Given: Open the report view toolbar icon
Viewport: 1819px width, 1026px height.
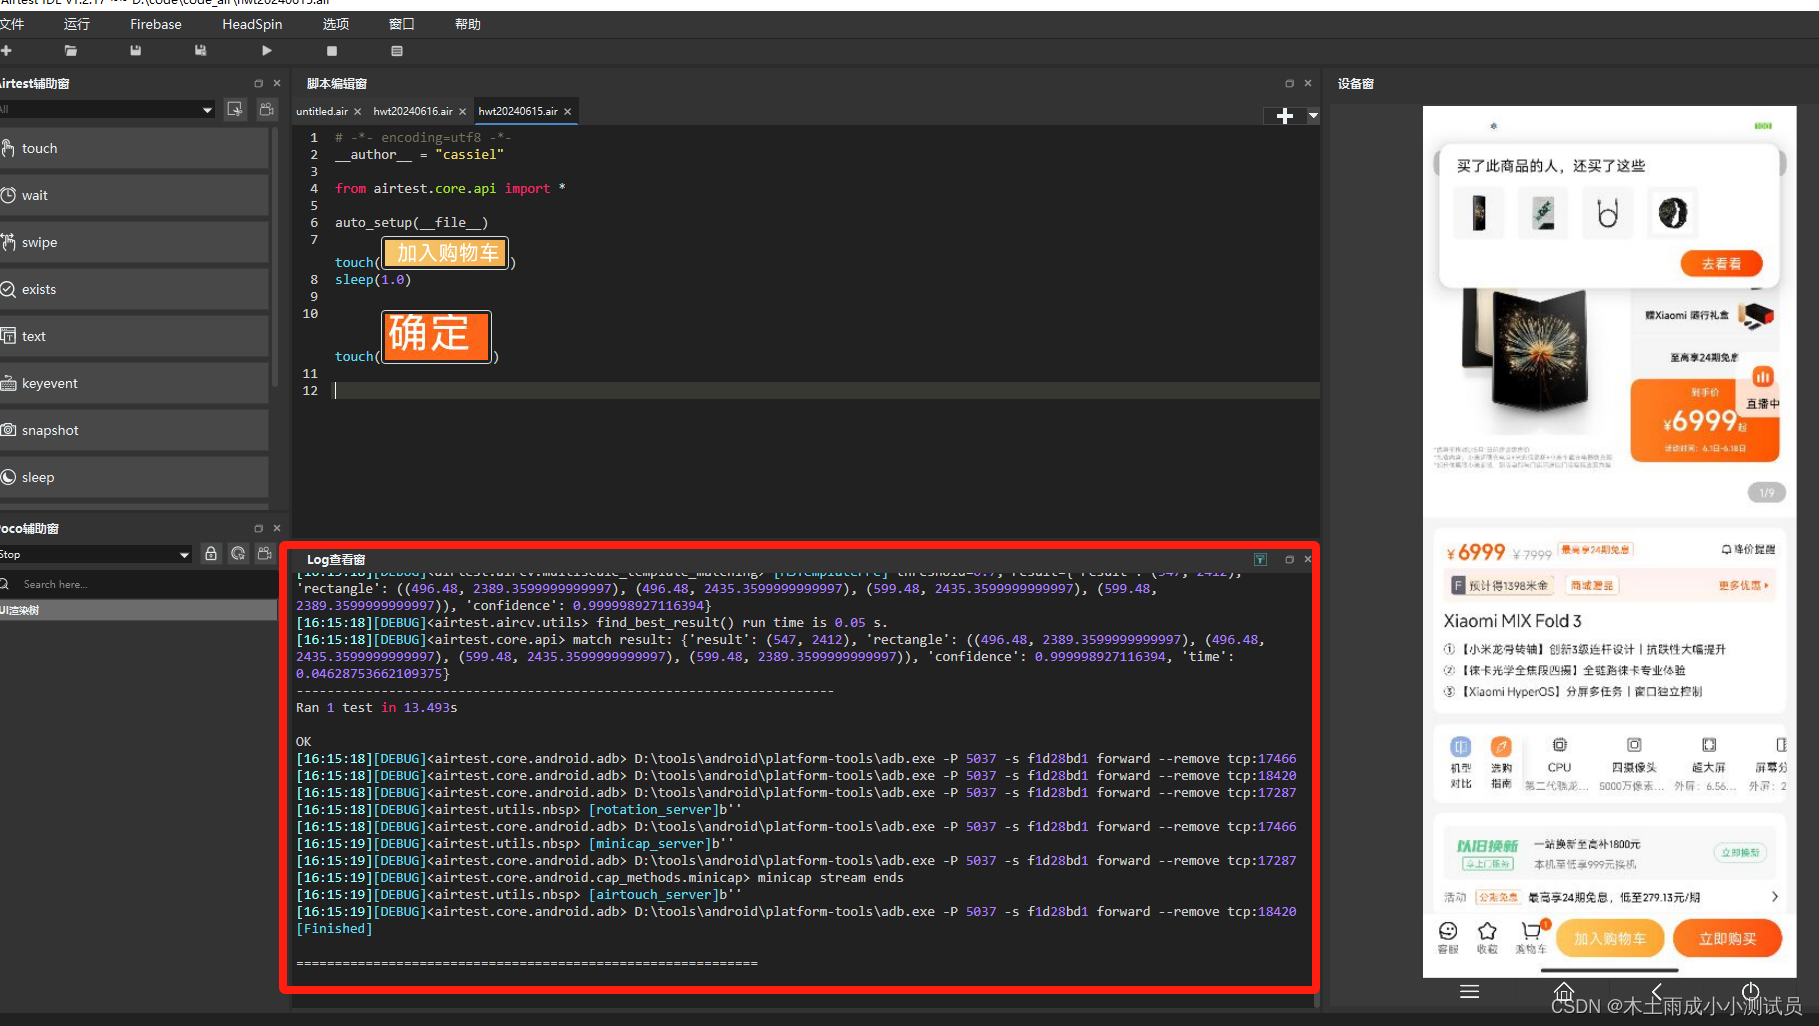Looking at the screenshot, I should click(397, 50).
